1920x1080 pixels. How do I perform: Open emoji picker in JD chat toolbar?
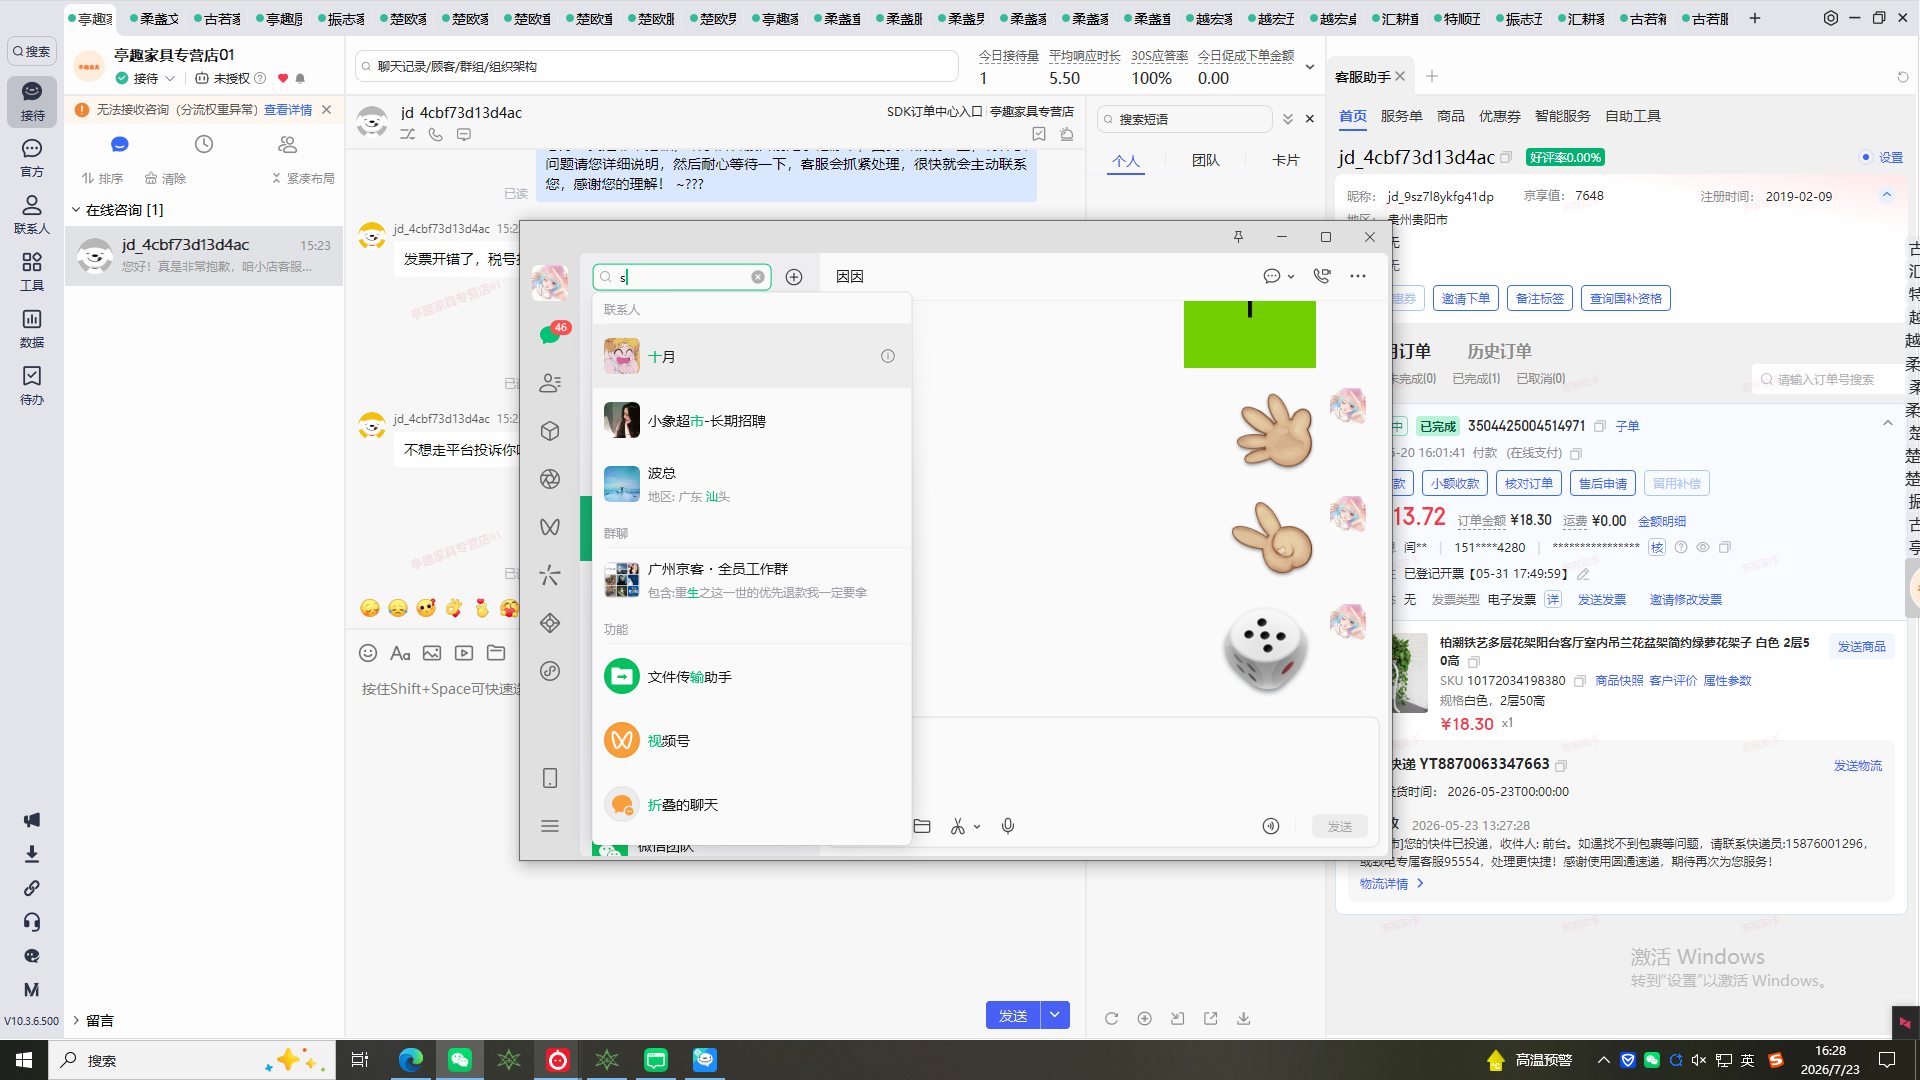[368, 653]
